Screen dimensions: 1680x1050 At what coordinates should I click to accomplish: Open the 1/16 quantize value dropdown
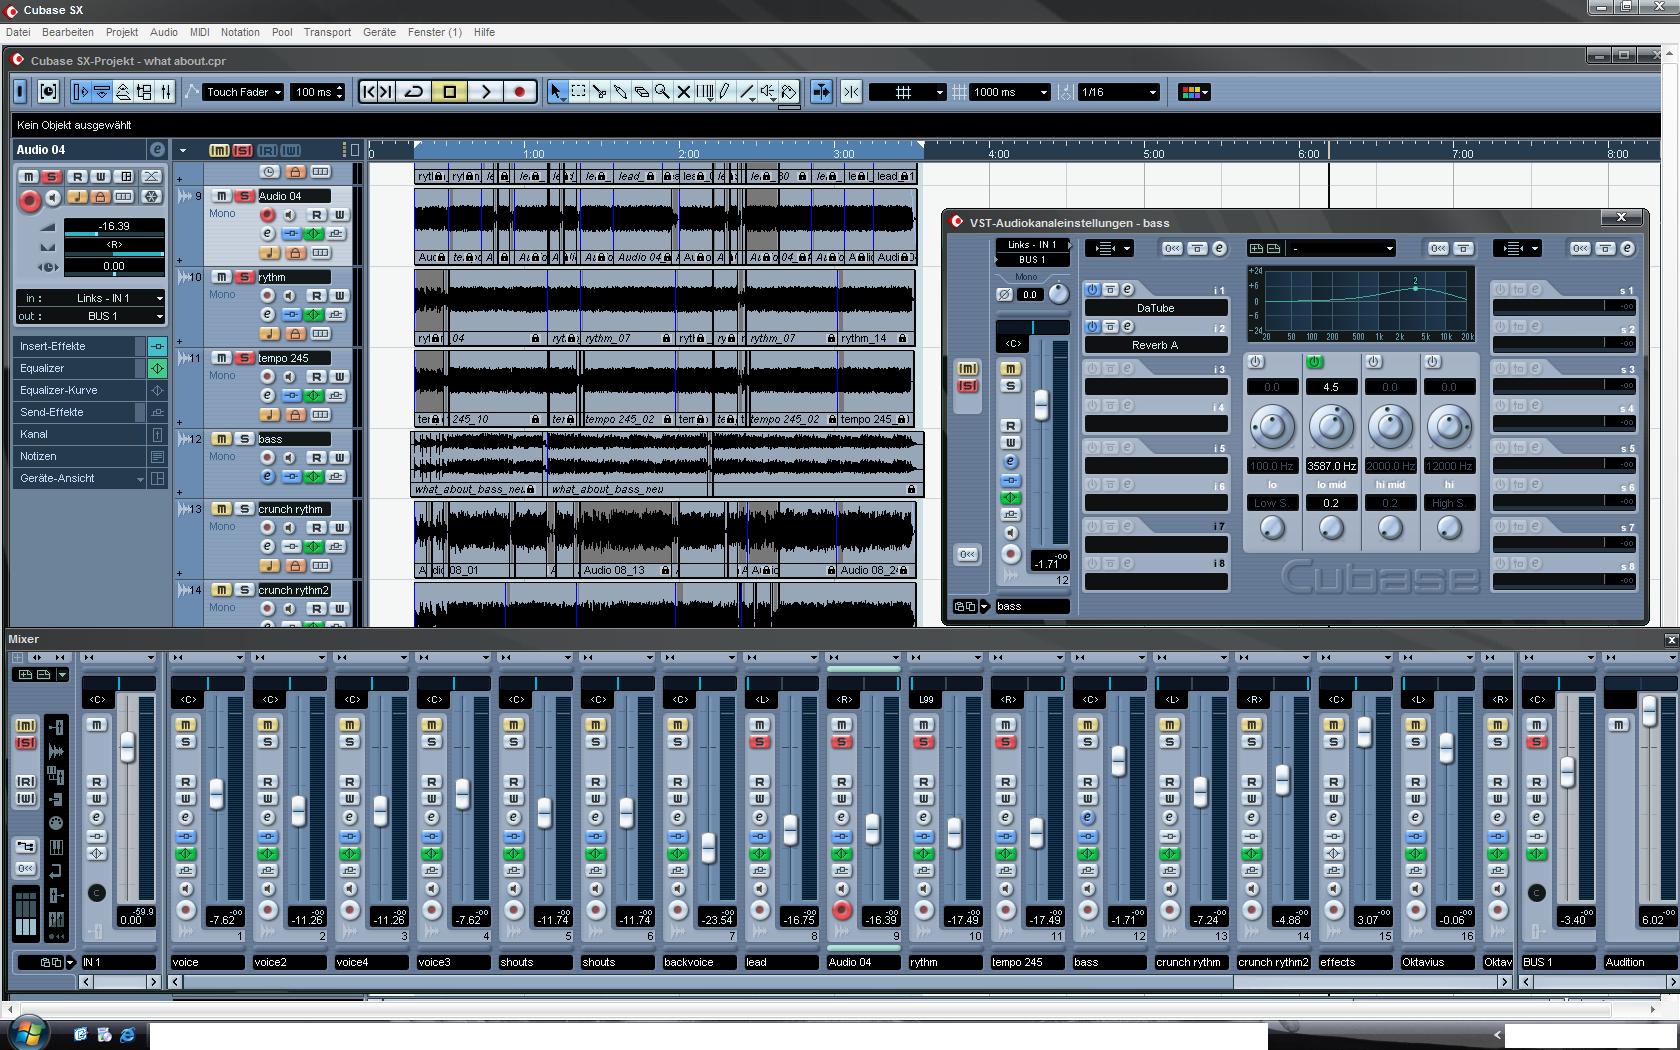point(1118,92)
